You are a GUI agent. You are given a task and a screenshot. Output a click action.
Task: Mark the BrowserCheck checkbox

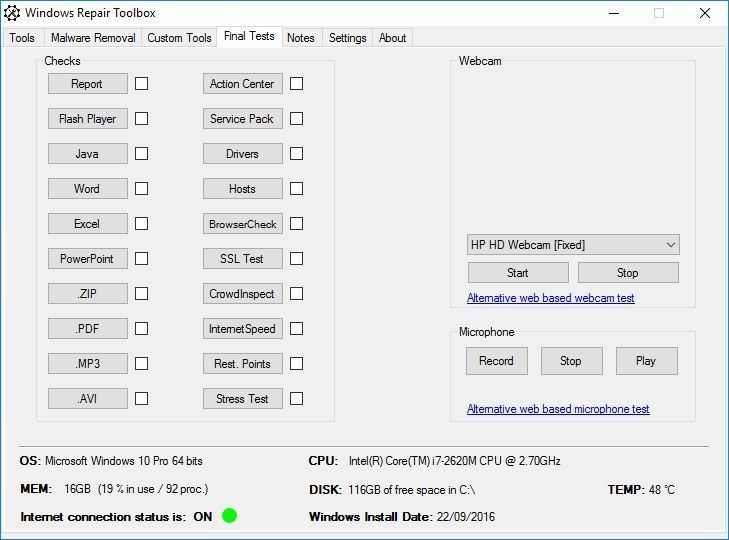(x=296, y=224)
